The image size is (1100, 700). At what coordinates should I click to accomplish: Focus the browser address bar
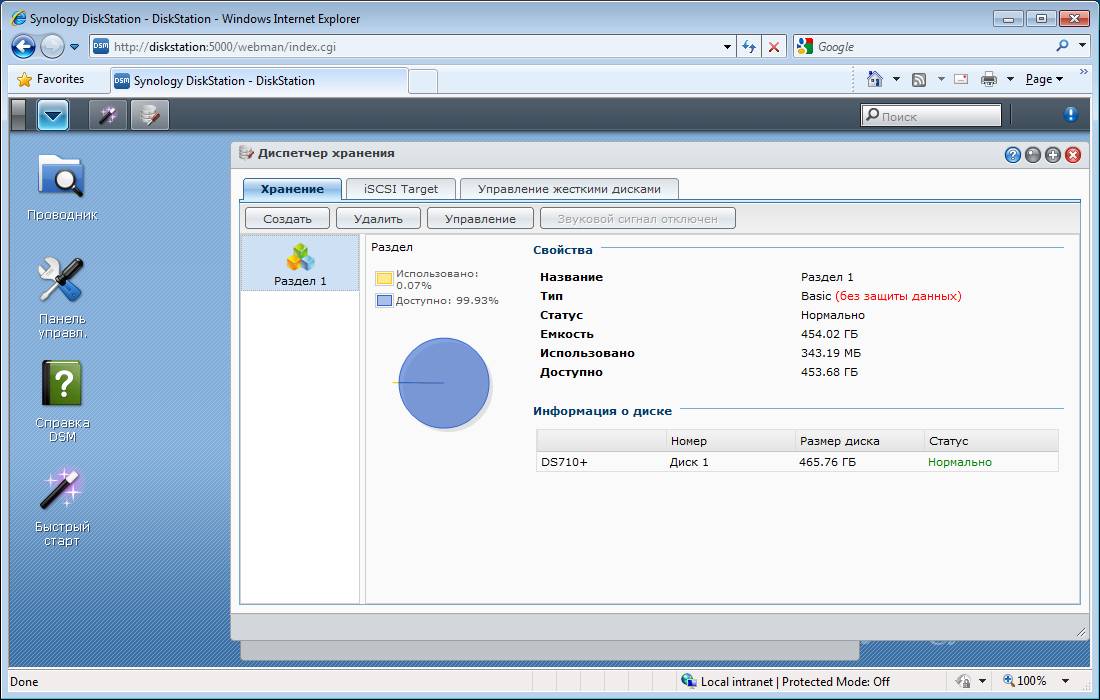(x=412, y=47)
